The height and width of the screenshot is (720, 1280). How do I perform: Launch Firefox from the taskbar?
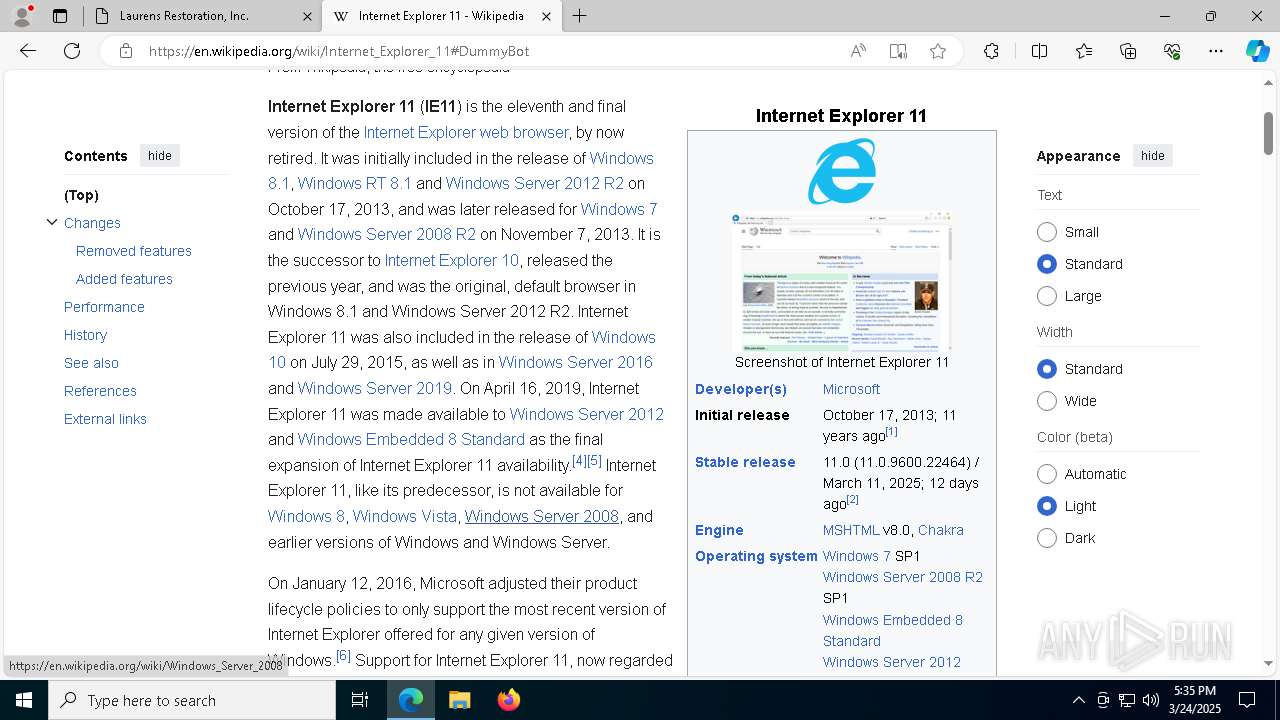click(x=508, y=700)
